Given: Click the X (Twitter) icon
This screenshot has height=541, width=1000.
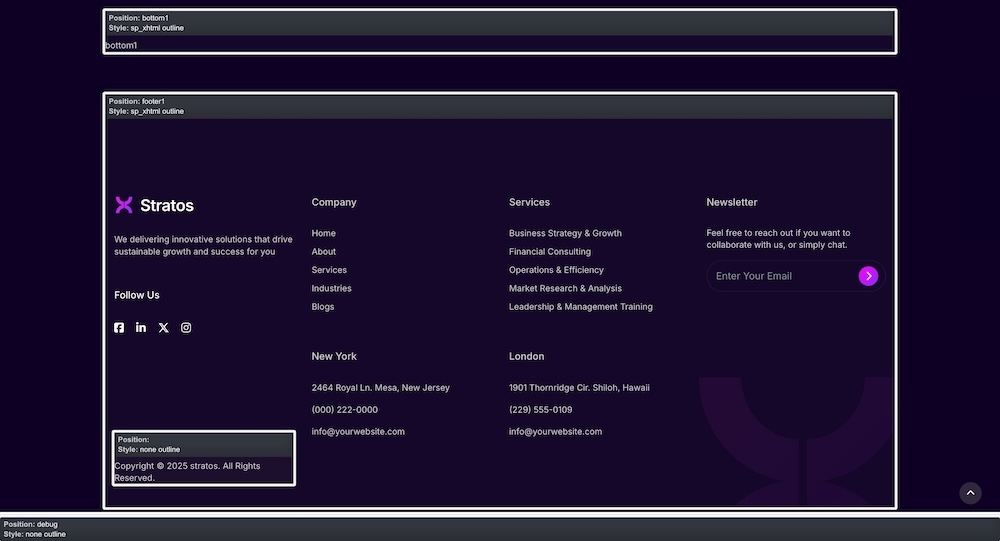Looking at the screenshot, I should (164, 328).
